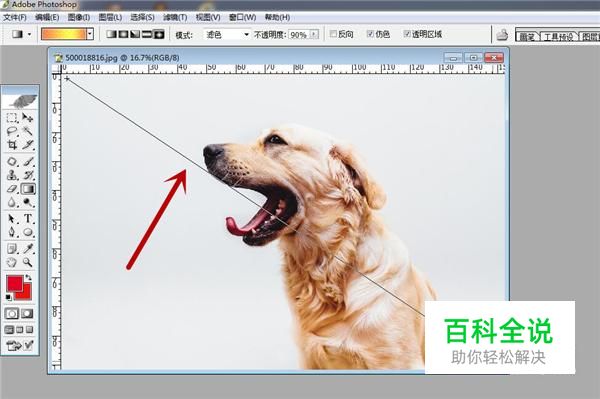Switch to Standard edit mode
600x399 pixels.
pyautogui.click(x=12, y=314)
